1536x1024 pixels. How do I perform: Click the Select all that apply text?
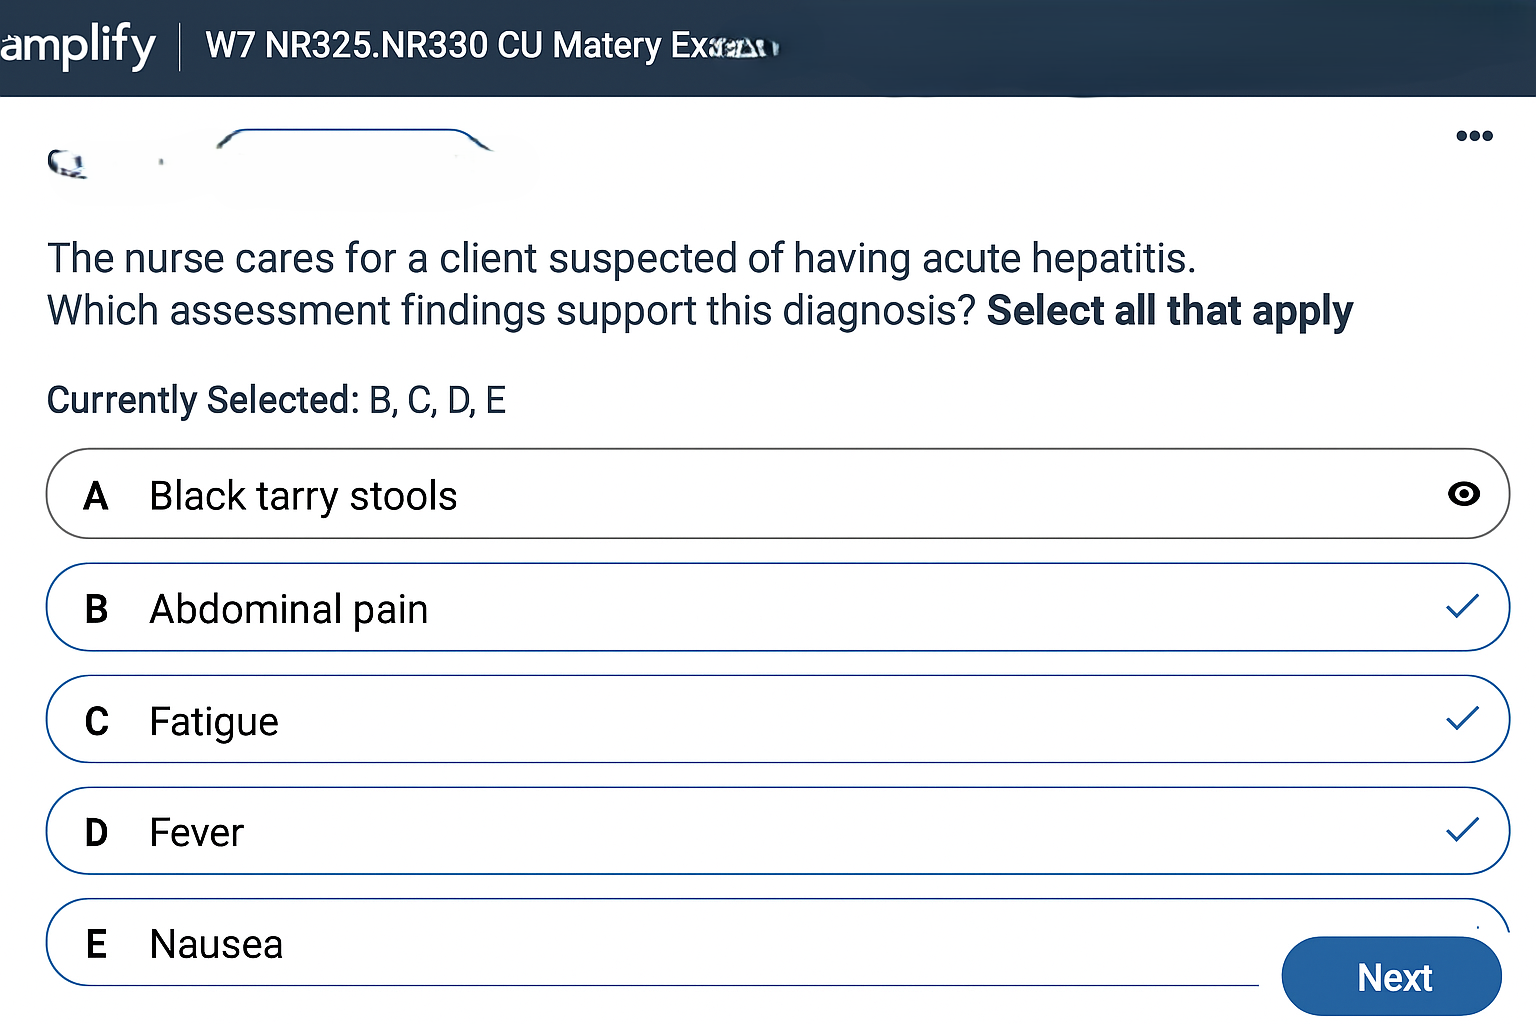coord(1169,311)
